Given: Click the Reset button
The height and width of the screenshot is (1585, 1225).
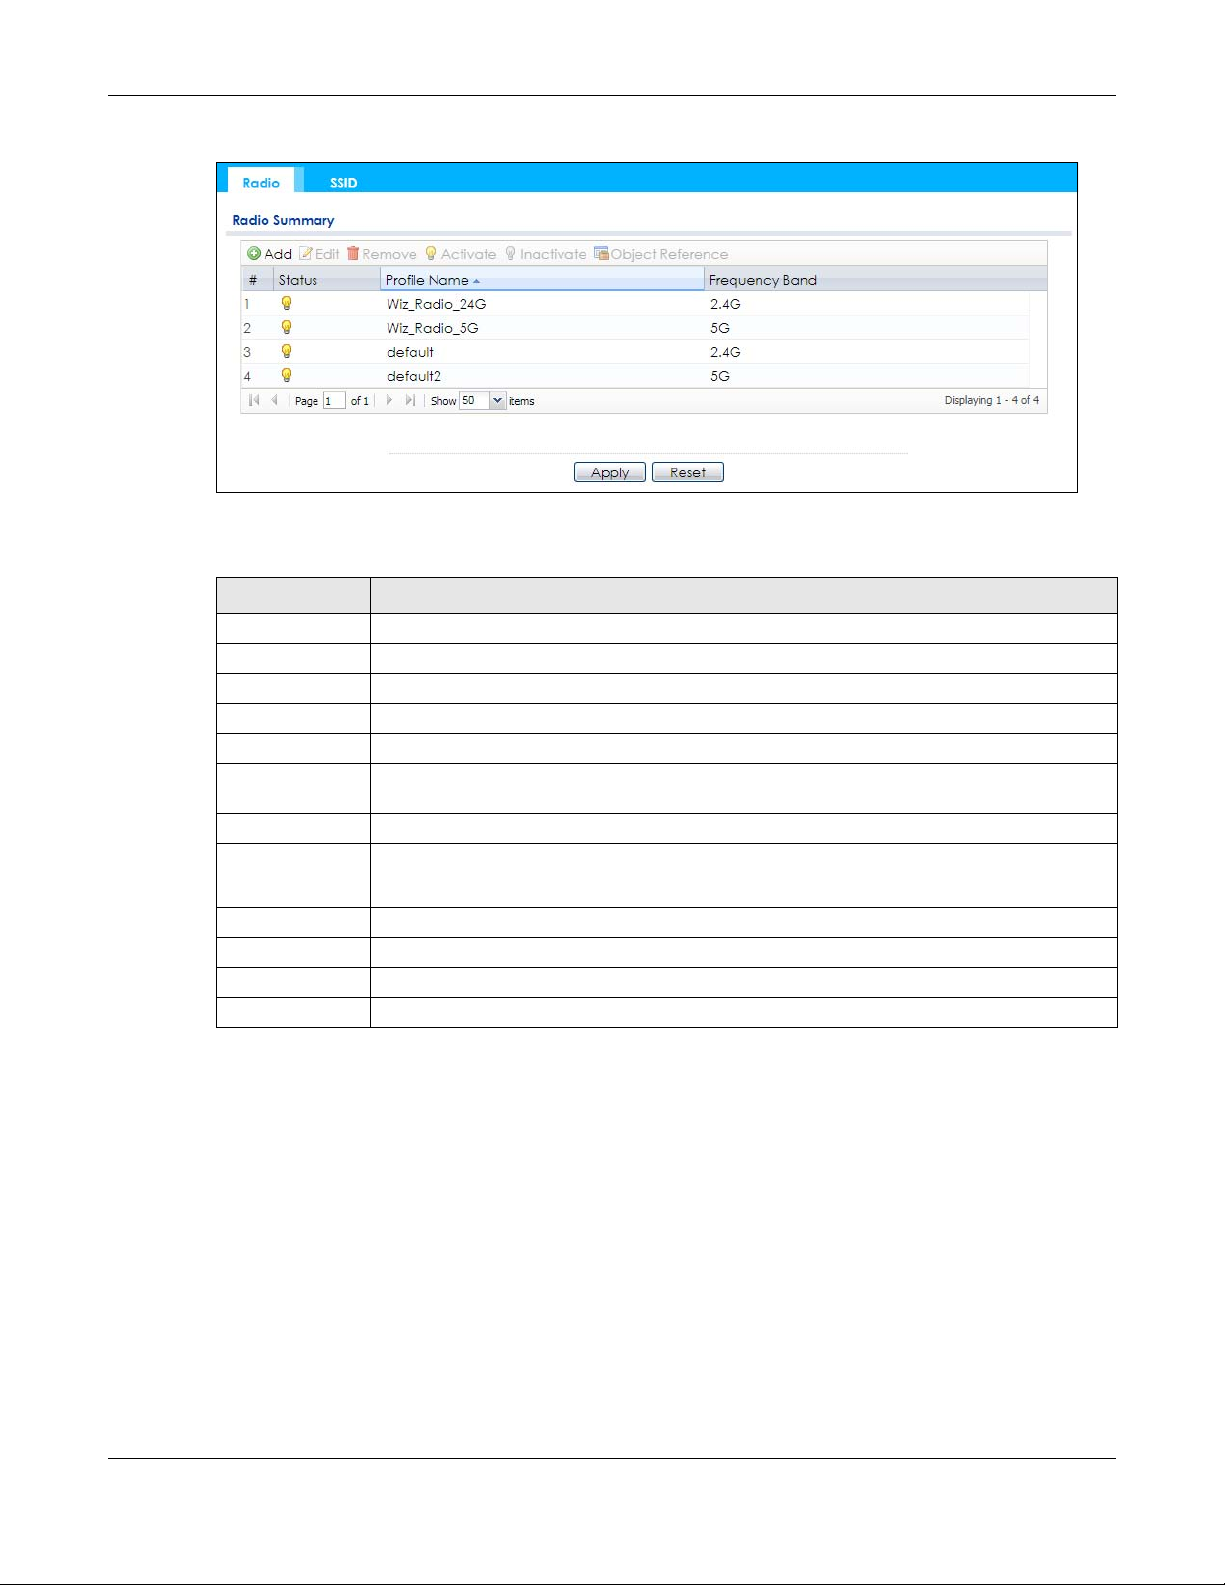Looking at the screenshot, I should pyautogui.click(x=688, y=472).
